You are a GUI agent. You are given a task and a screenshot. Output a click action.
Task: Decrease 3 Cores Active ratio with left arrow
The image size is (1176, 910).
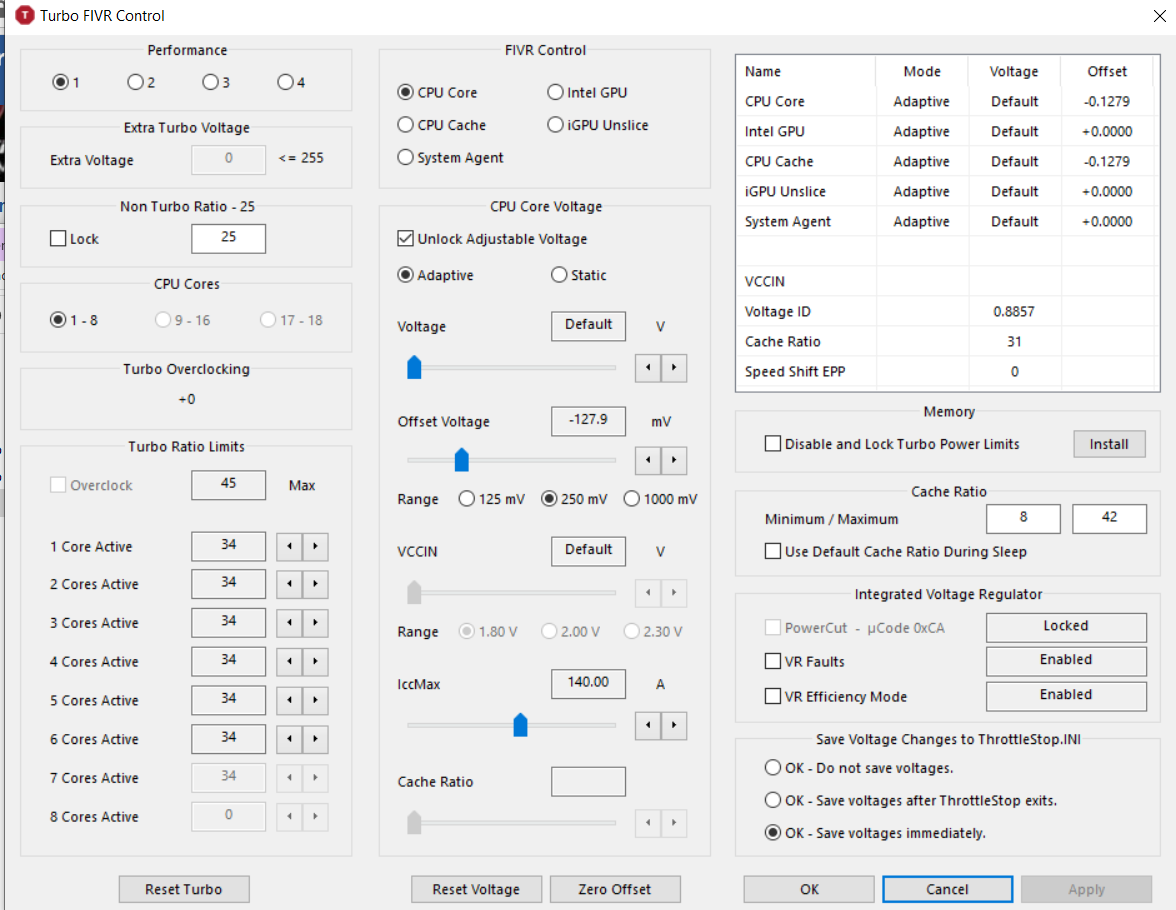290,623
